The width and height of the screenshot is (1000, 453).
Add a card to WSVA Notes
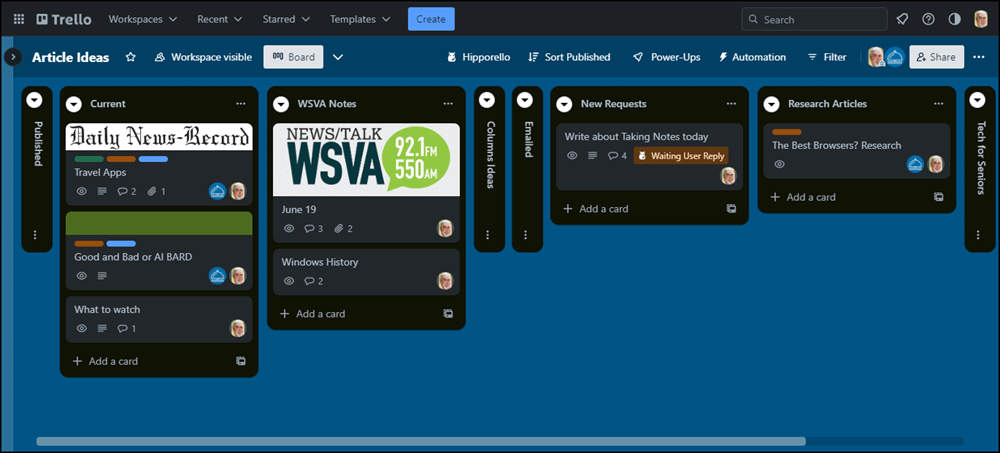[312, 314]
